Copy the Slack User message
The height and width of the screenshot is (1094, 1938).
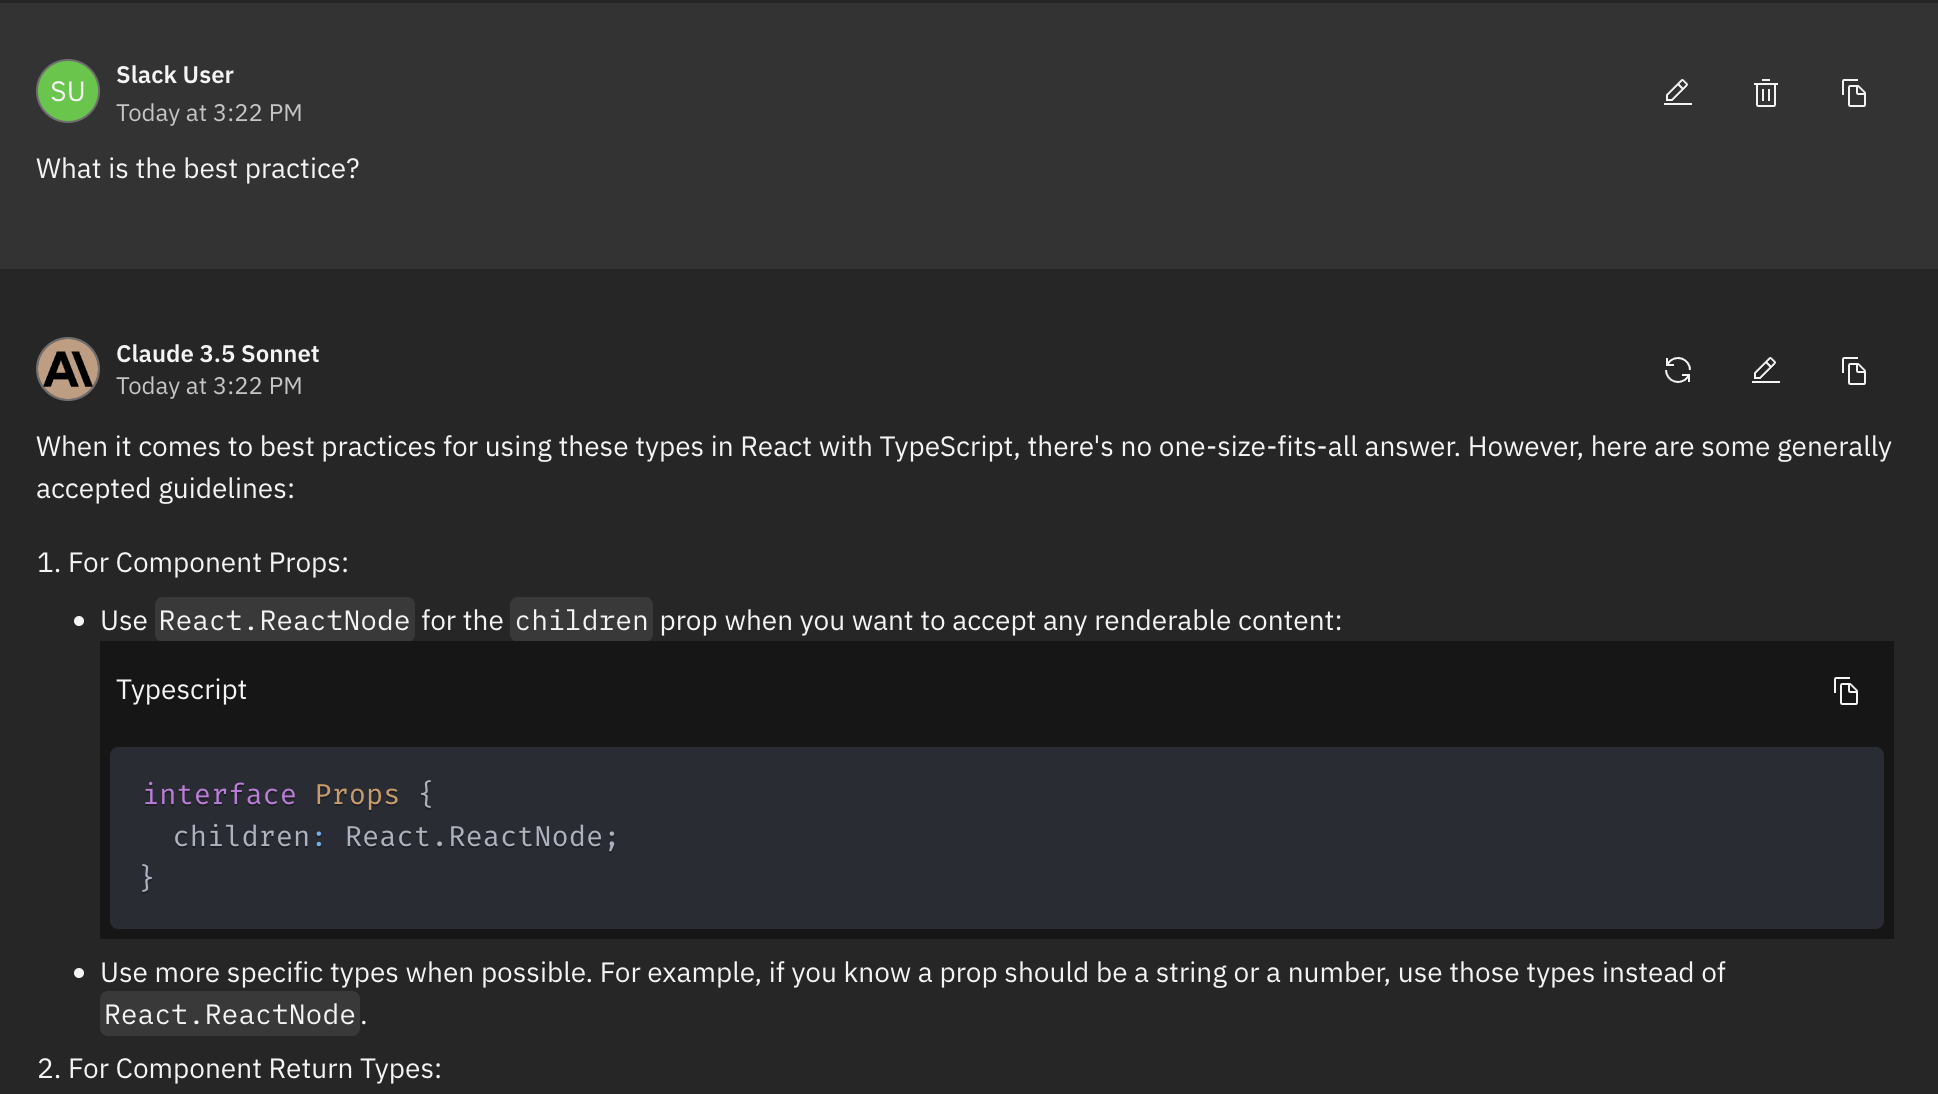pos(1853,93)
